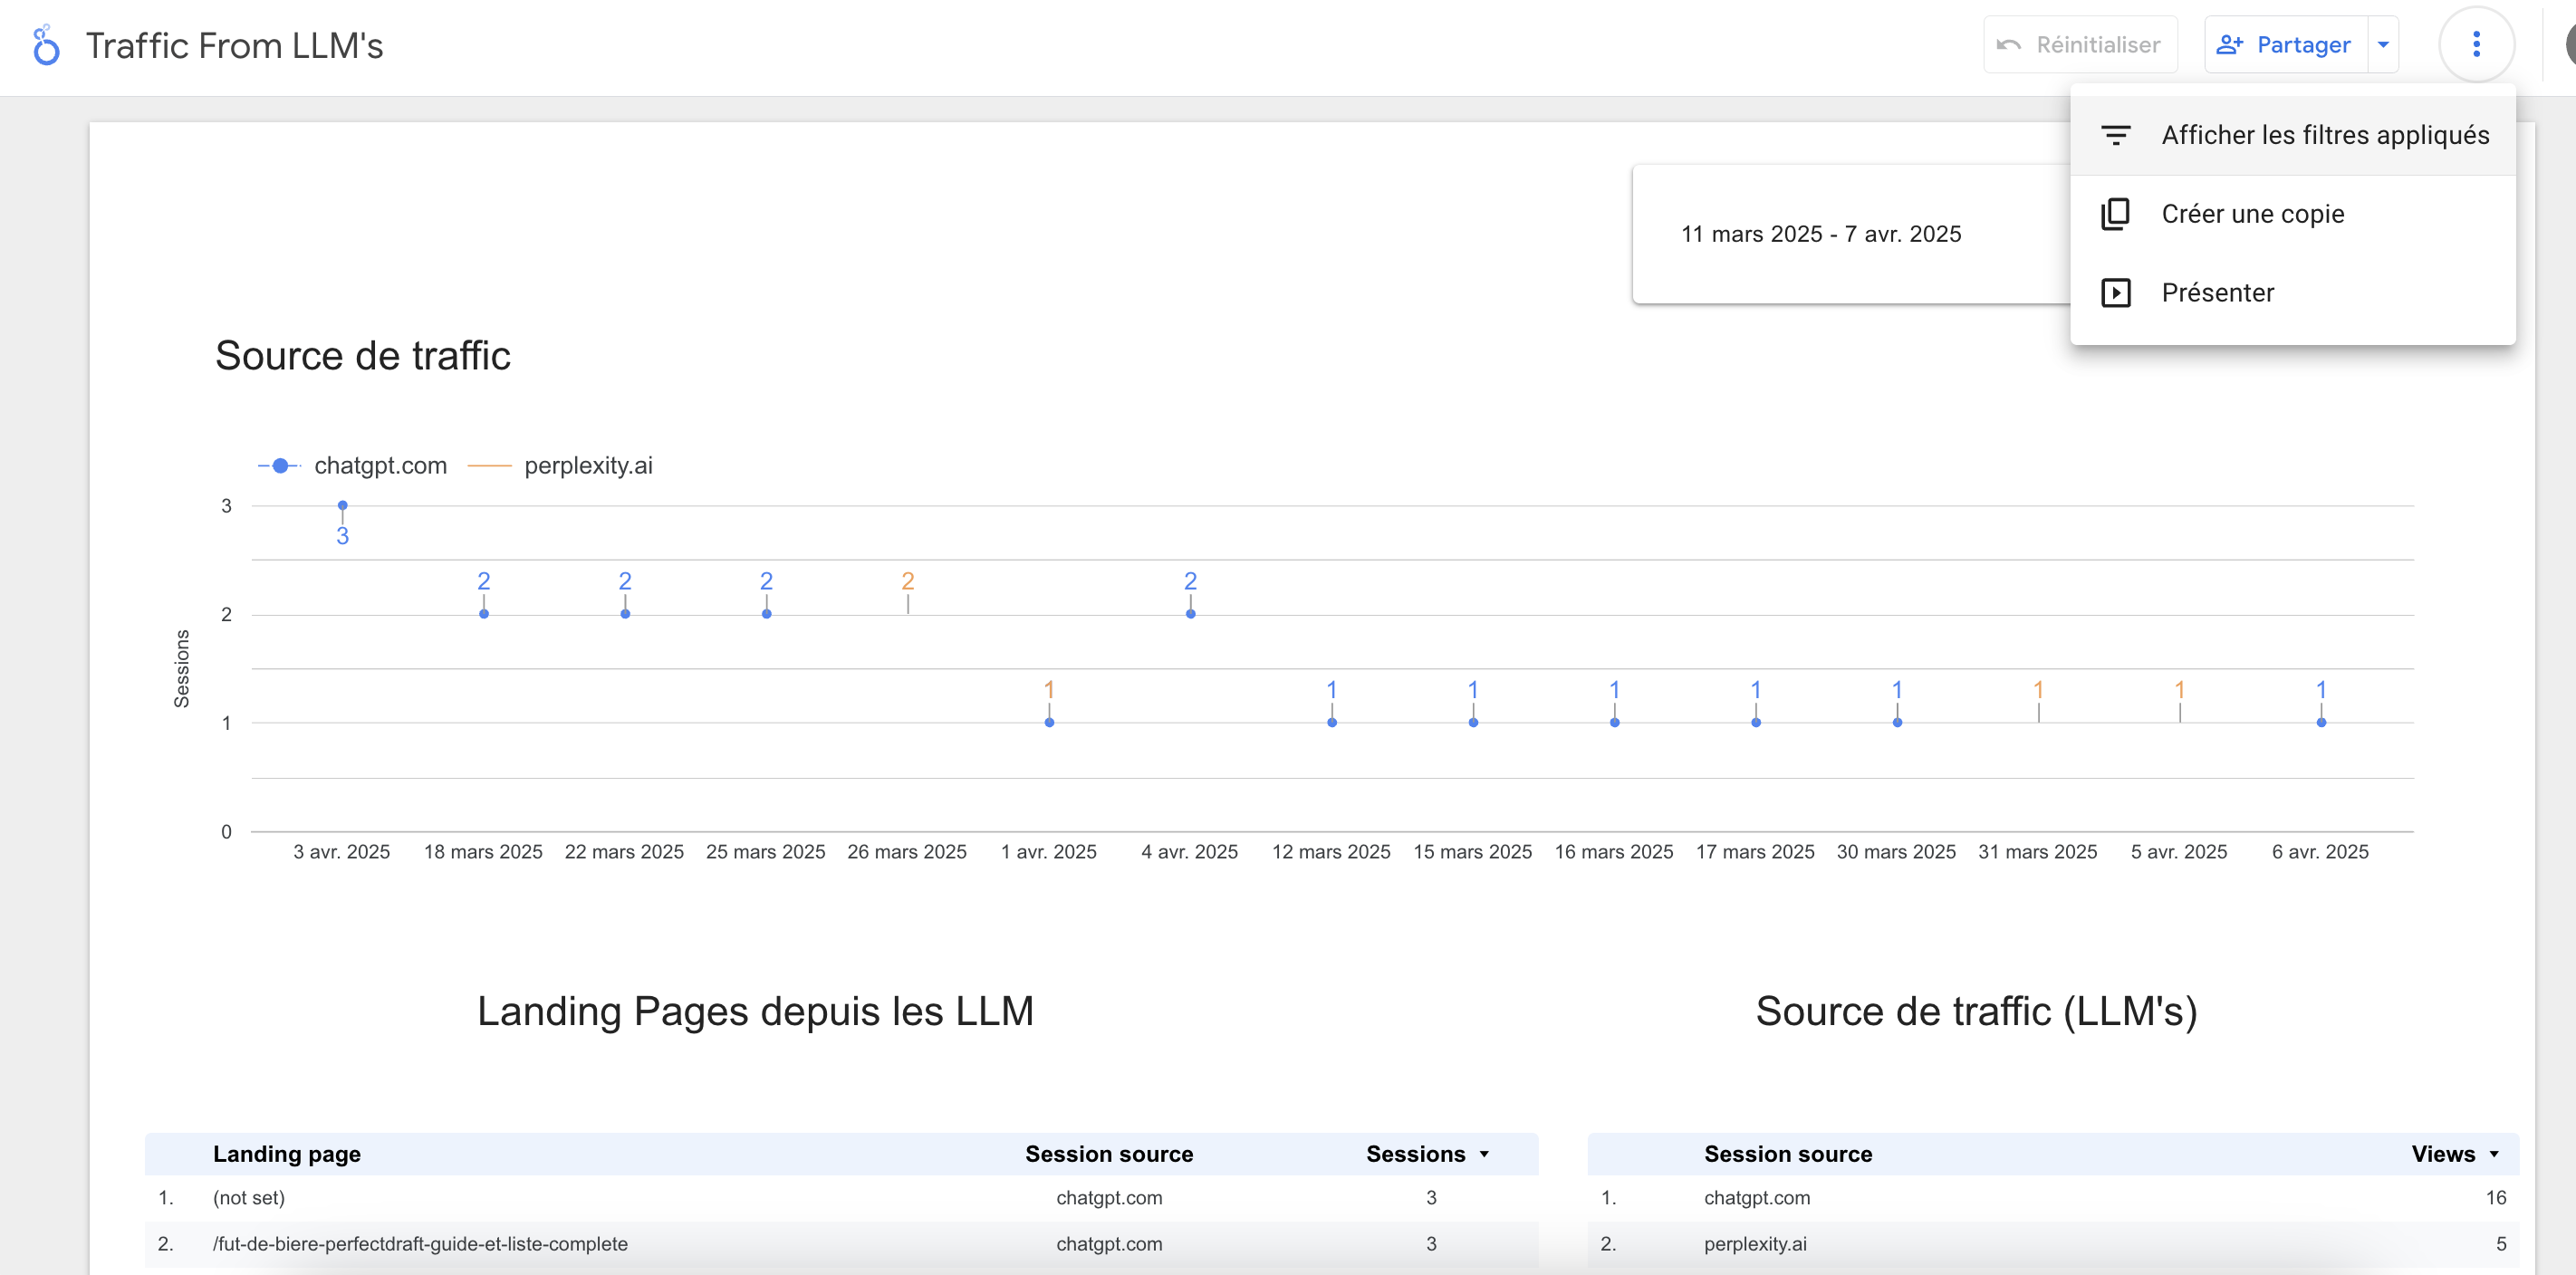Click the Views value 5

pyautogui.click(x=2501, y=1245)
